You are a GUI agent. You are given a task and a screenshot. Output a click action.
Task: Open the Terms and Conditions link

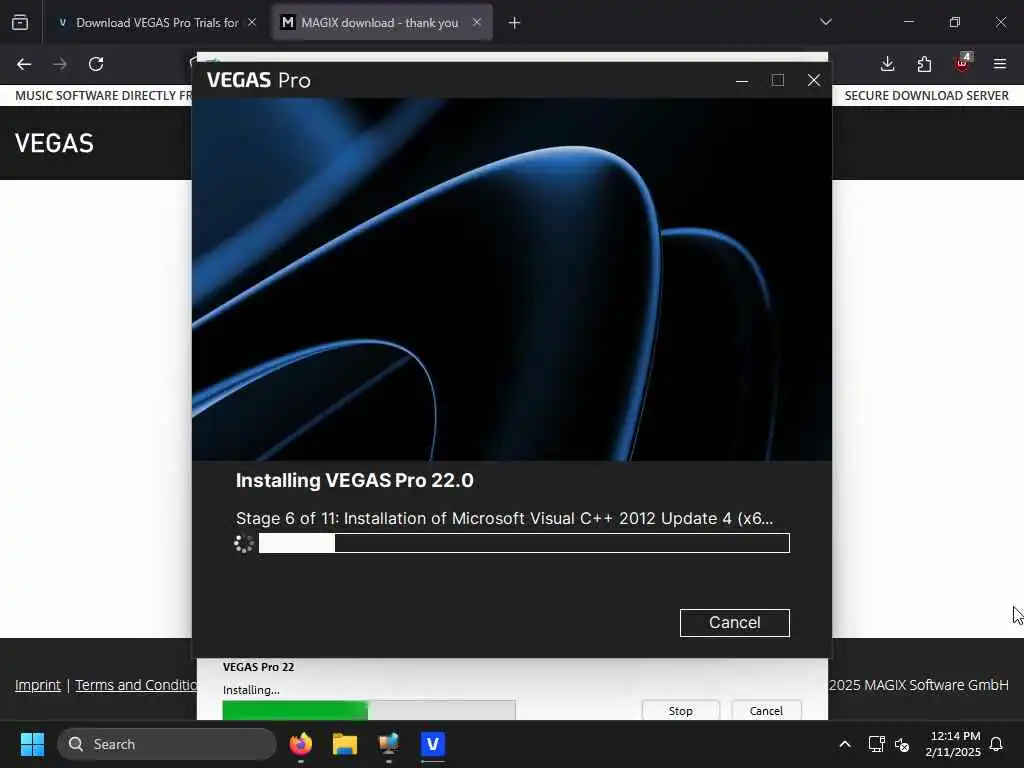(x=136, y=685)
